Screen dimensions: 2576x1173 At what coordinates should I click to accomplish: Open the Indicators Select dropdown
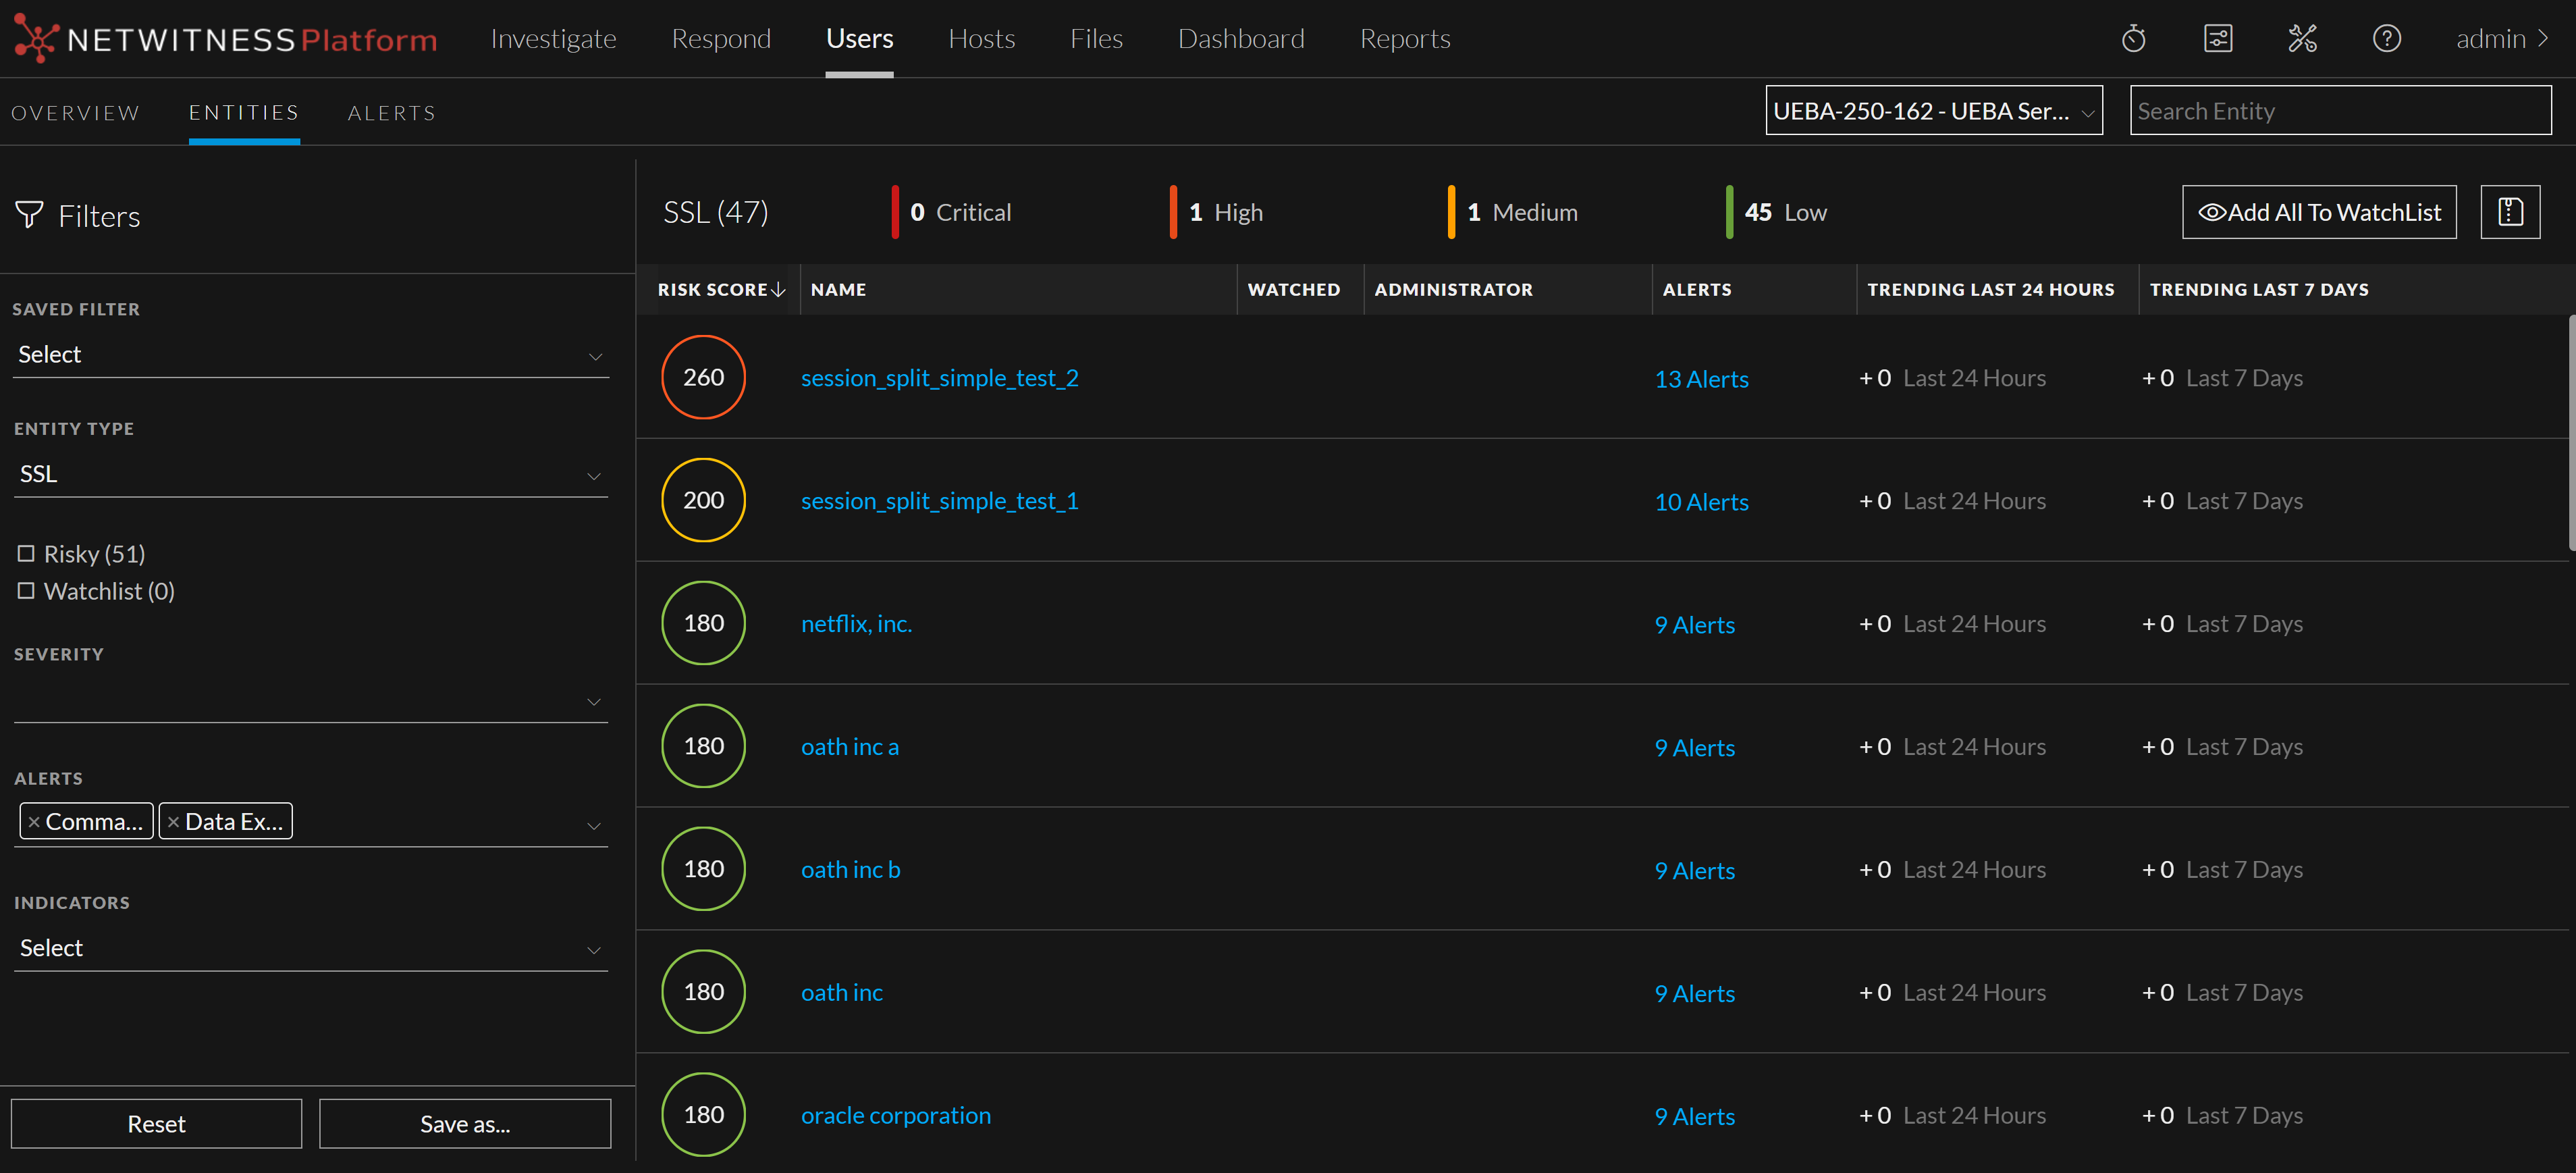click(310, 948)
